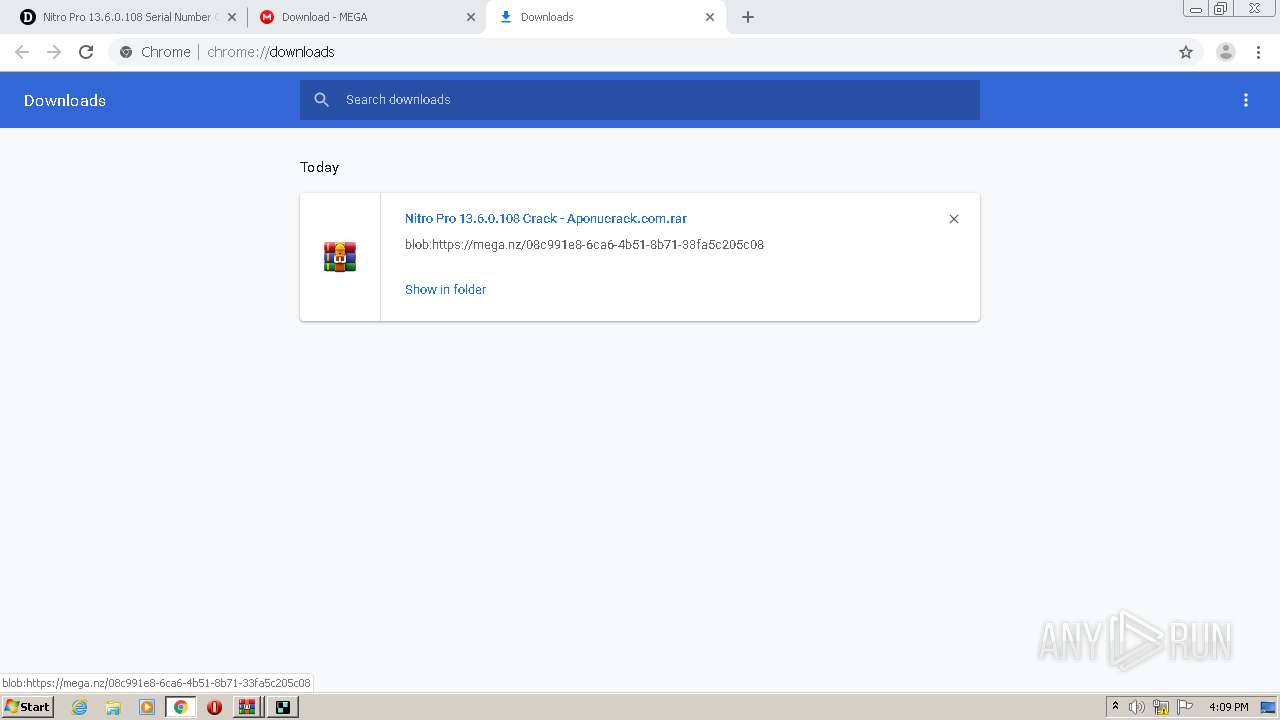Click the black-and-white square taskbar icon
Screen dimensions: 1280x720
pyautogui.click(x=283, y=707)
